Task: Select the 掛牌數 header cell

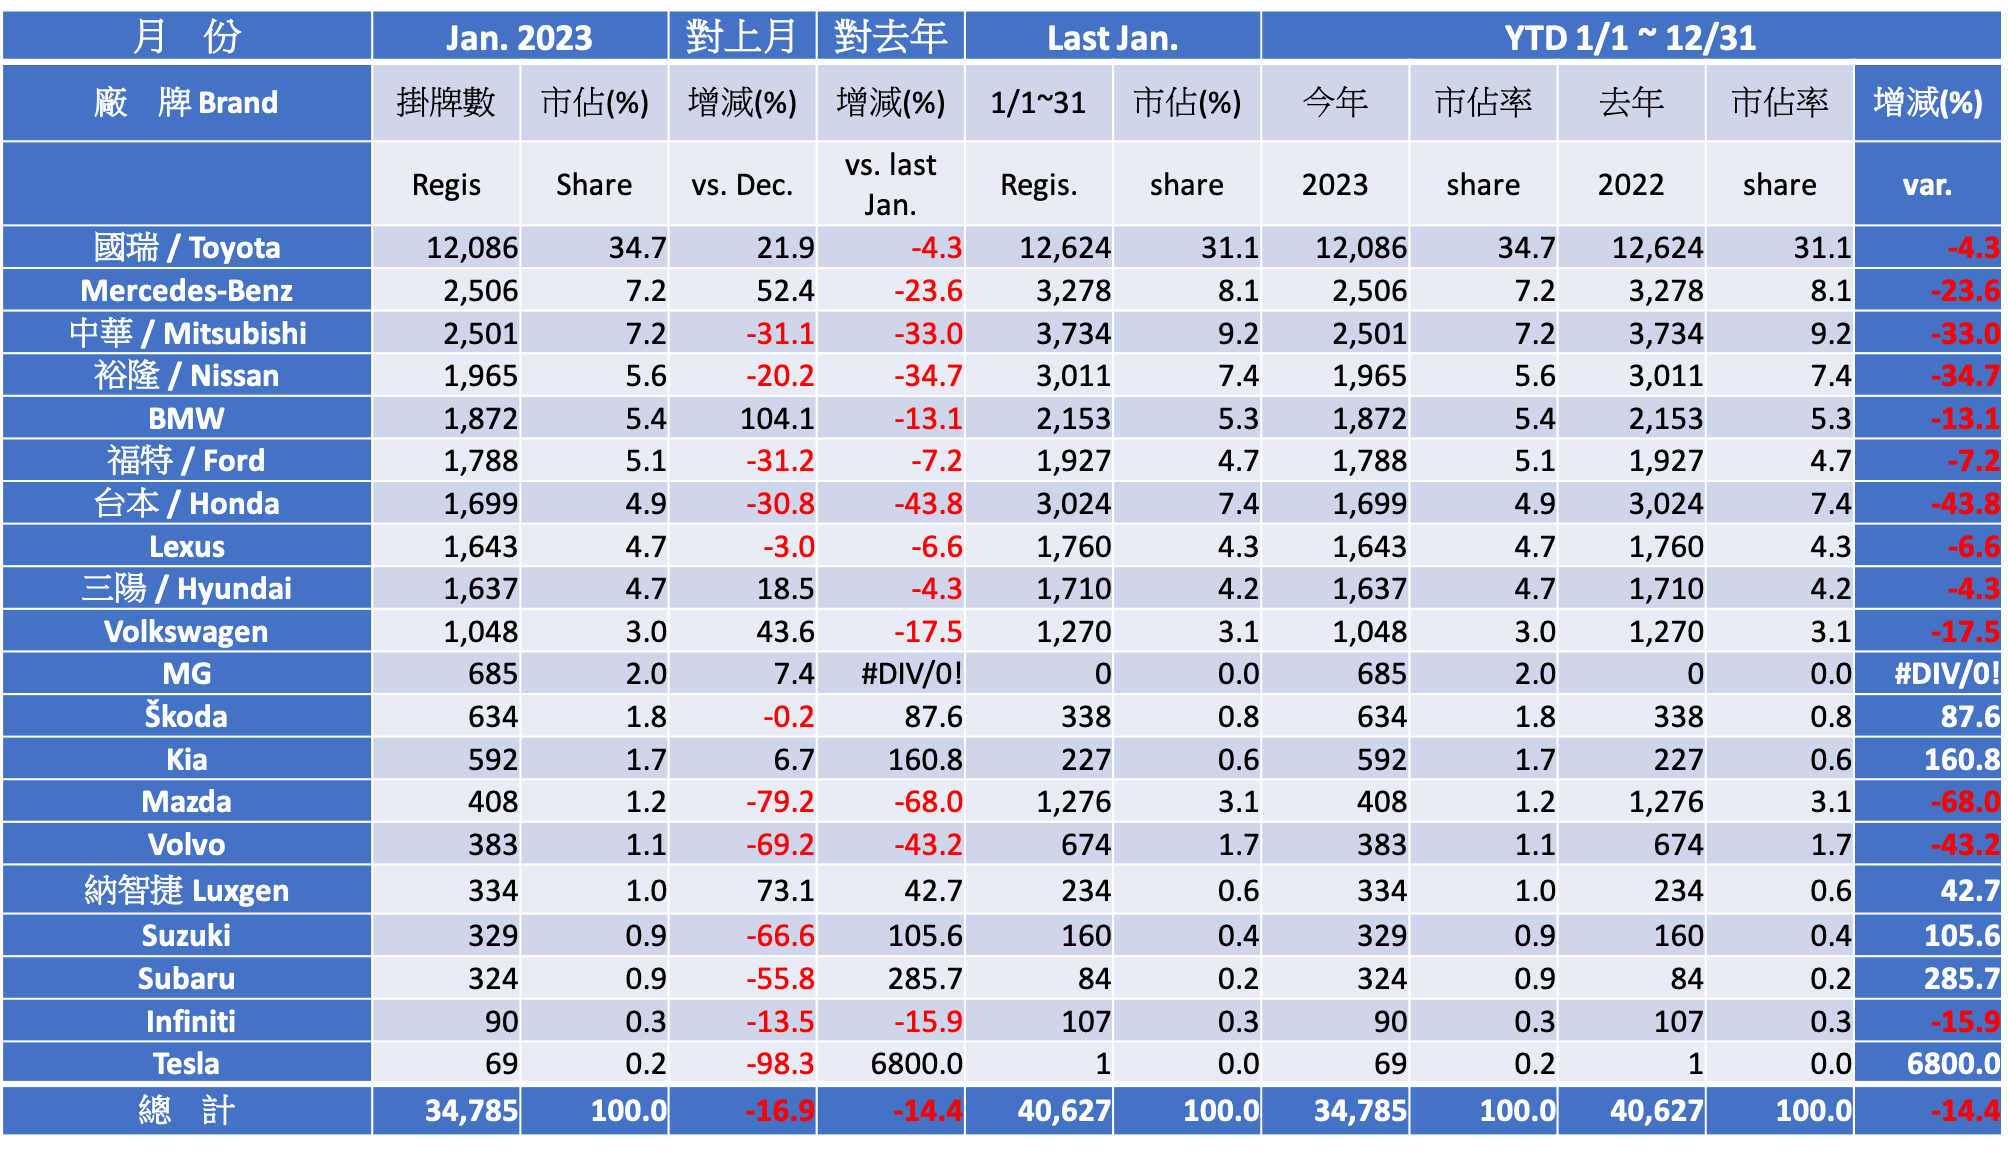Action: click(x=446, y=102)
